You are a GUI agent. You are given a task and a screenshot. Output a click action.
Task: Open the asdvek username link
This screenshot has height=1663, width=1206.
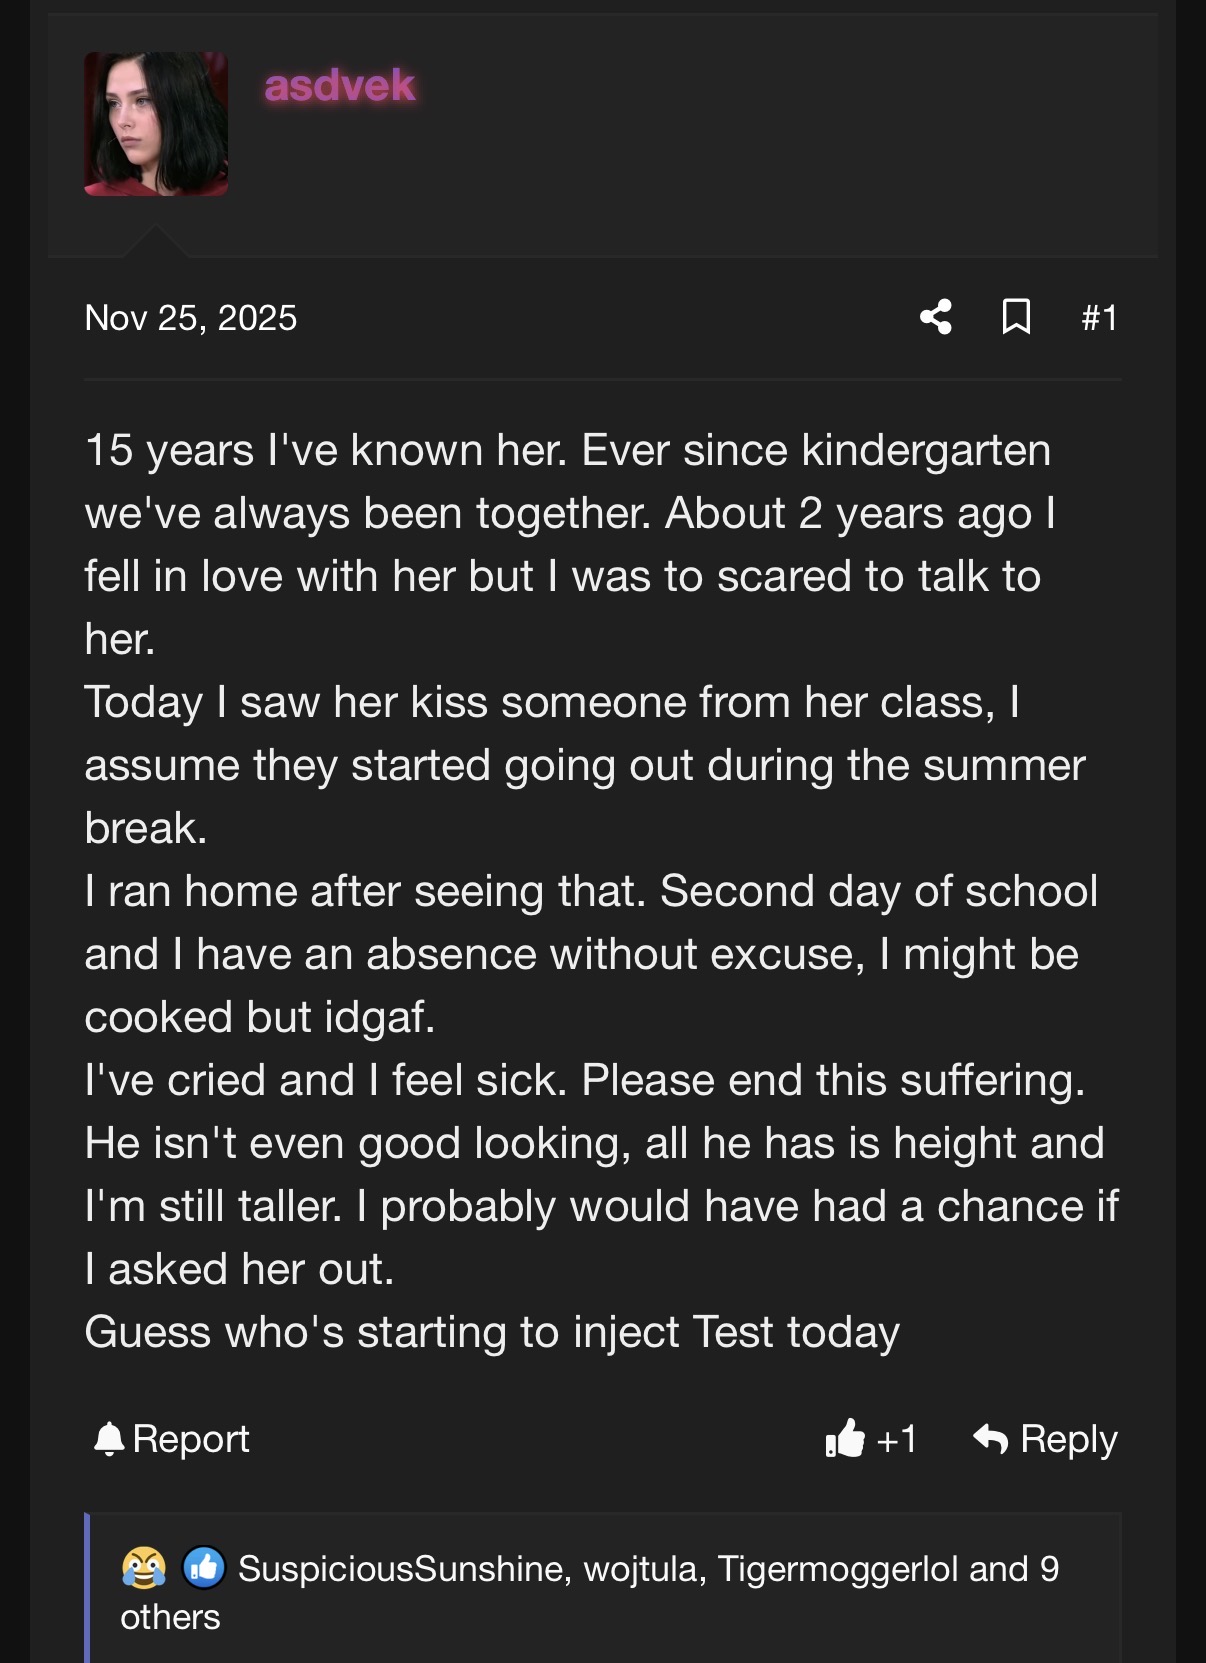340,86
